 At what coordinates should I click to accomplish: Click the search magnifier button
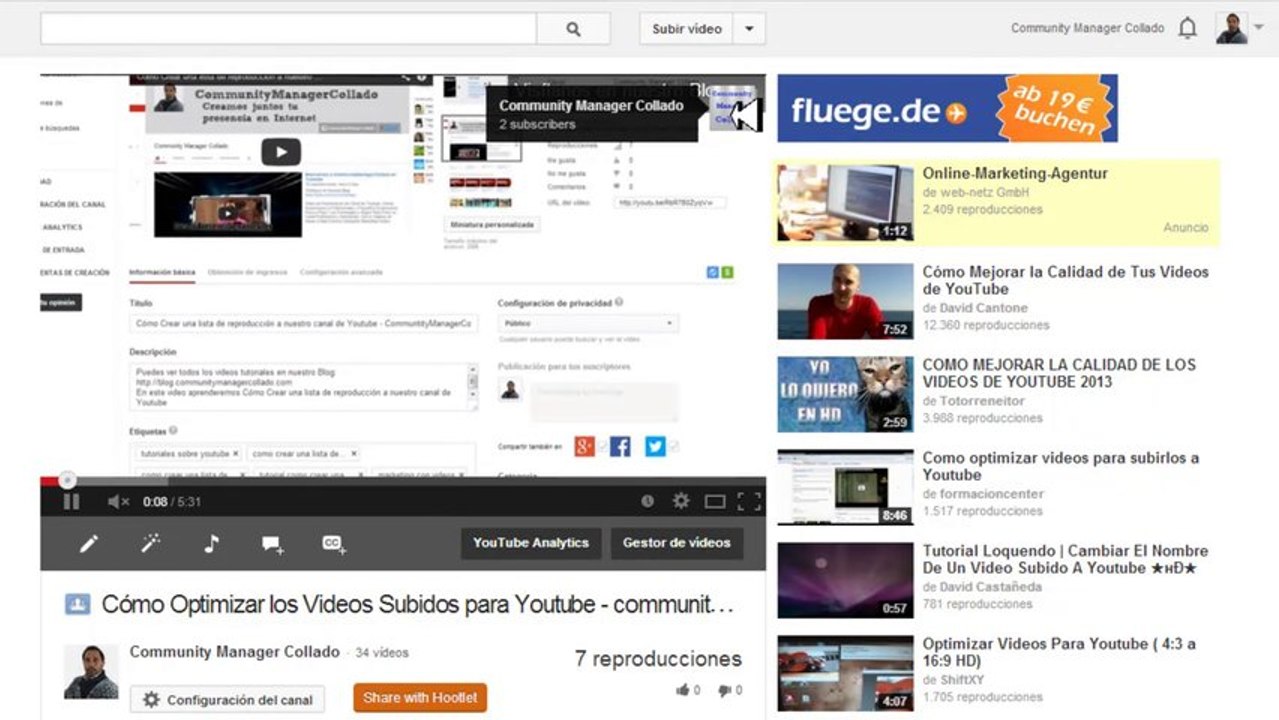tap(573, 29)
